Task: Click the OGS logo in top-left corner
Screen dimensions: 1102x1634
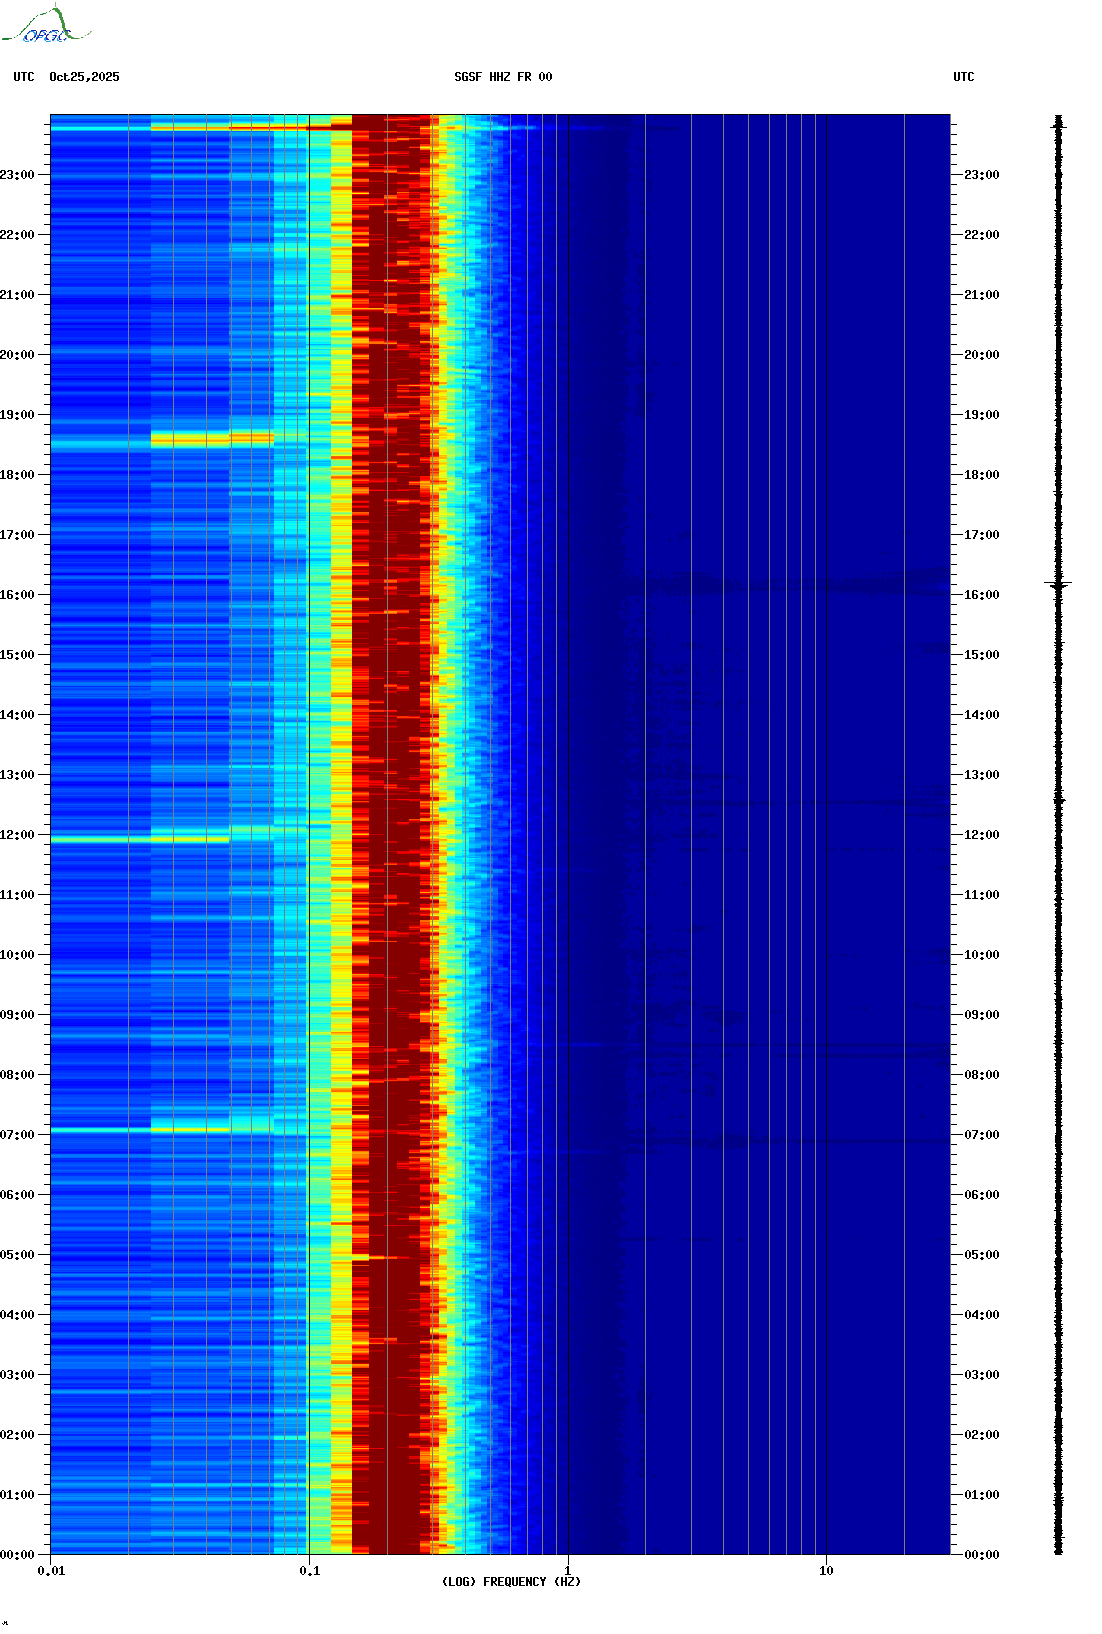Action: (46, 26)
